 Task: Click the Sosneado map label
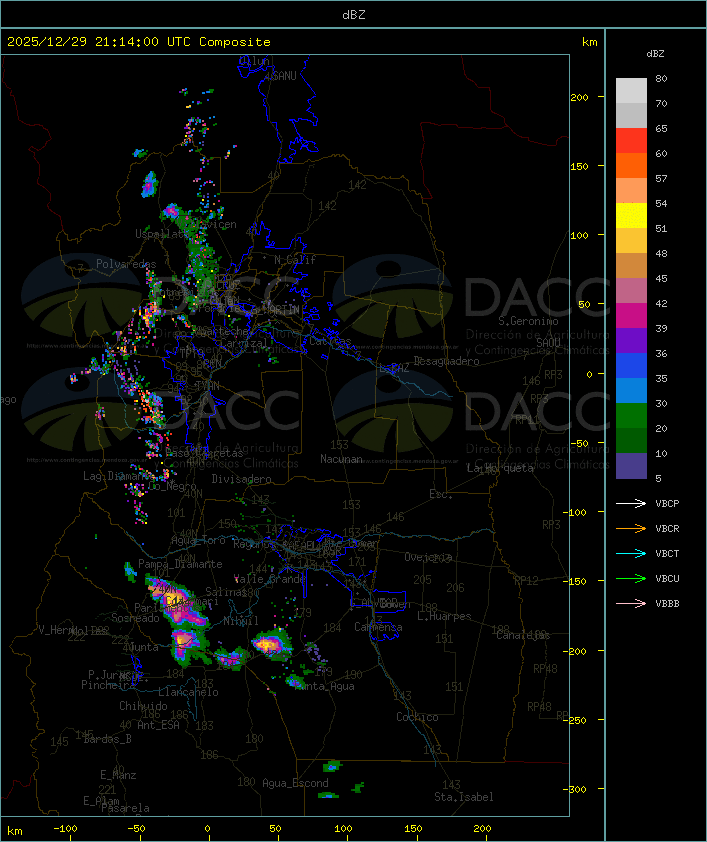pyautogui.click(x=135, y=619)
